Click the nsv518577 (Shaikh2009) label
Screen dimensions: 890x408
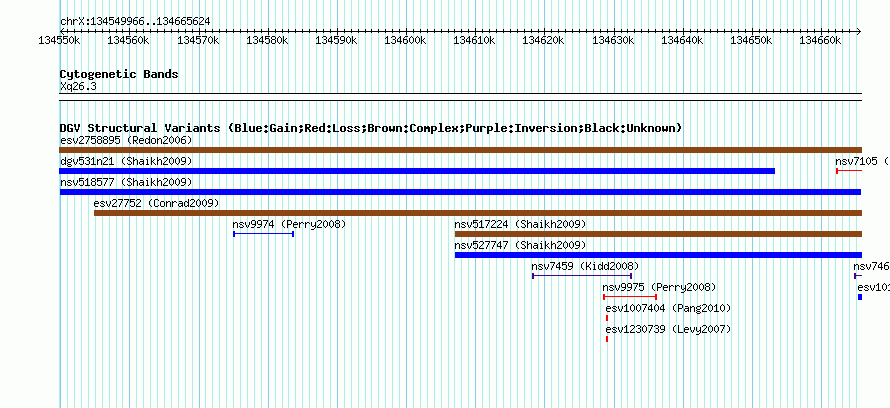(126, 182)
